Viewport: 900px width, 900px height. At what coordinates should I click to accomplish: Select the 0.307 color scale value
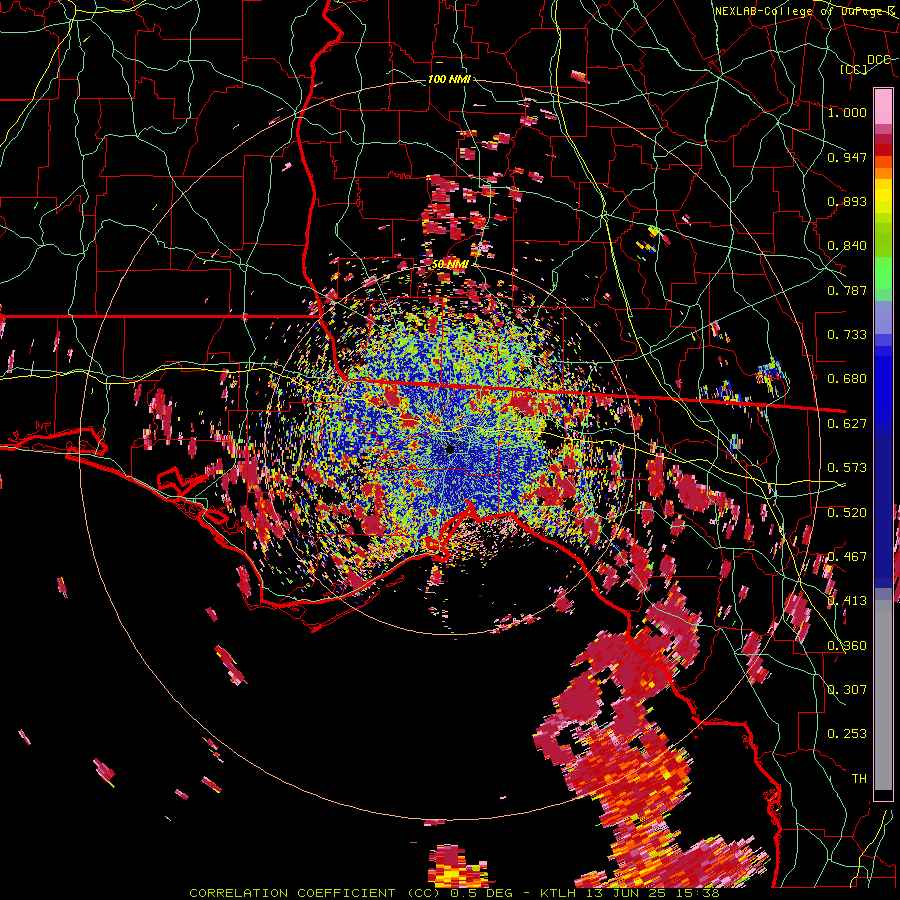click(847, 690)
